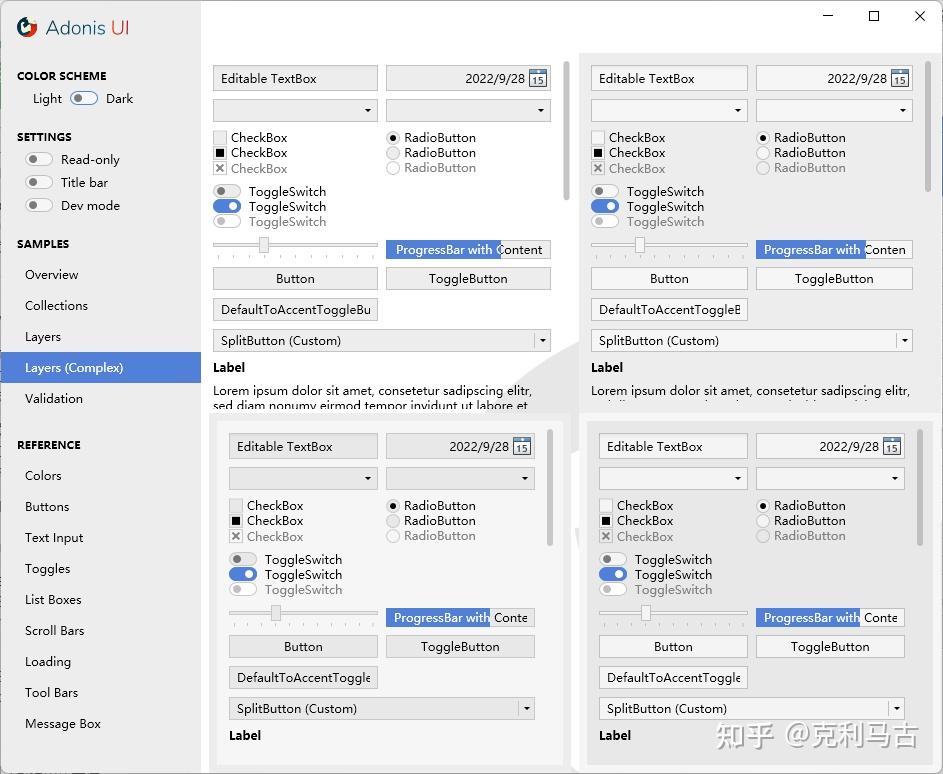Select Message Box in the sidebar
The width and height of the screenshot is (943, 774).
(x=63, y=723)
